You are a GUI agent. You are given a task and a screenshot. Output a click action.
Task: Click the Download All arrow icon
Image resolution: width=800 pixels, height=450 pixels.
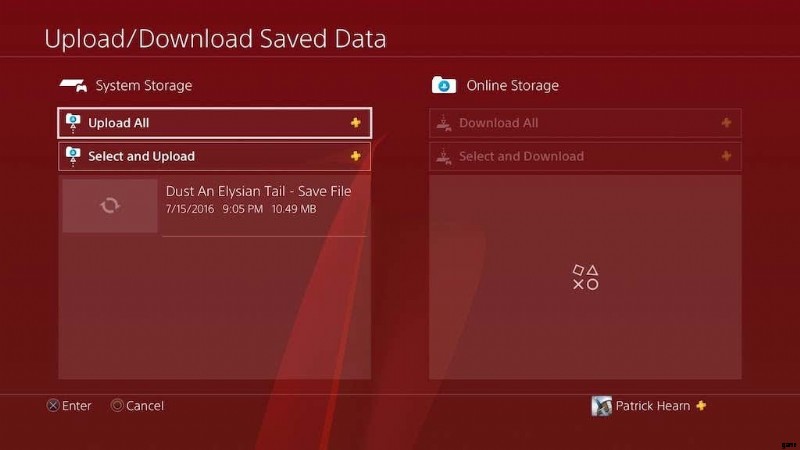tap(444, 123)
